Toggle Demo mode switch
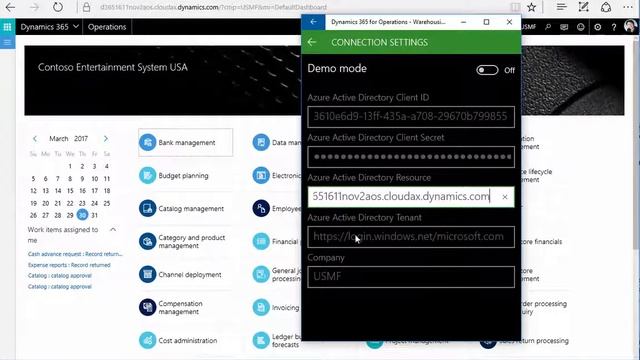The image size is (640, 360). click(x=487, y=70)
